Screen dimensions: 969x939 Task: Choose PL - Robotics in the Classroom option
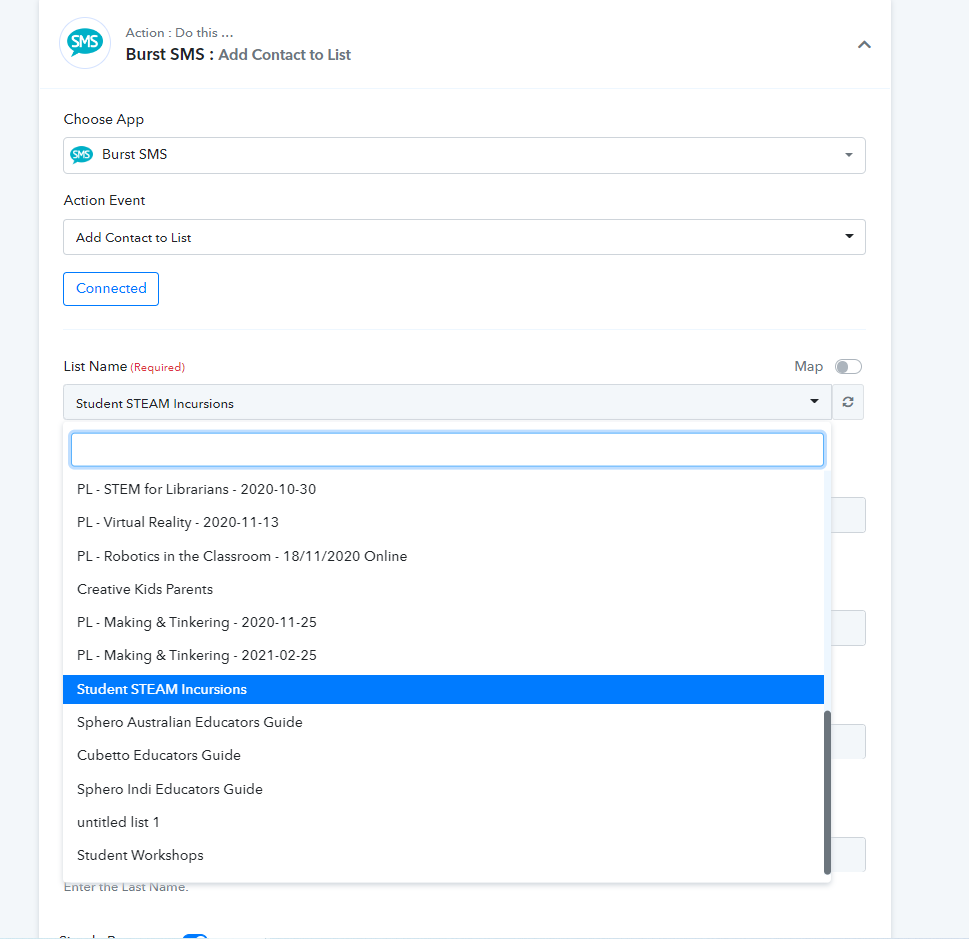[443, 556]
